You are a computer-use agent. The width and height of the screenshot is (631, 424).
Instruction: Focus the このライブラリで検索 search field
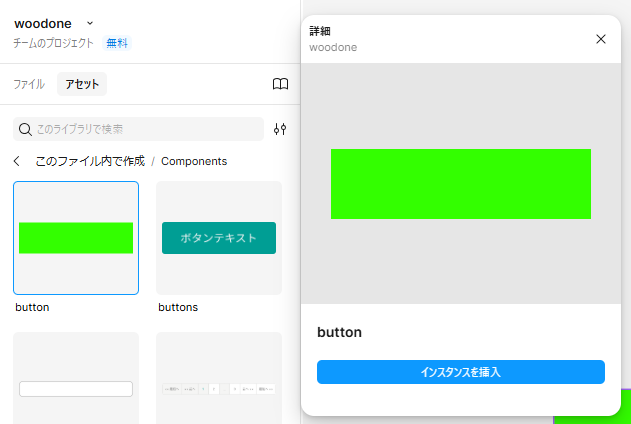click(x=145, y=129)
